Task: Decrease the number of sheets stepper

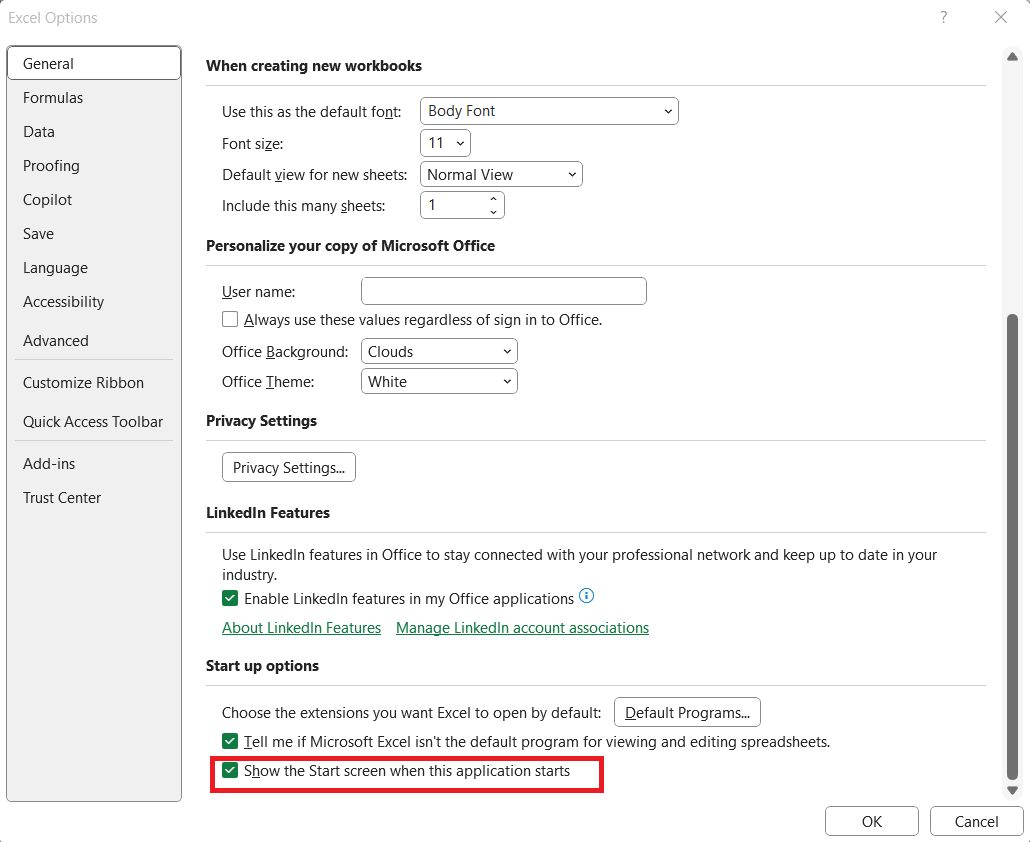Action: point(493,212)
